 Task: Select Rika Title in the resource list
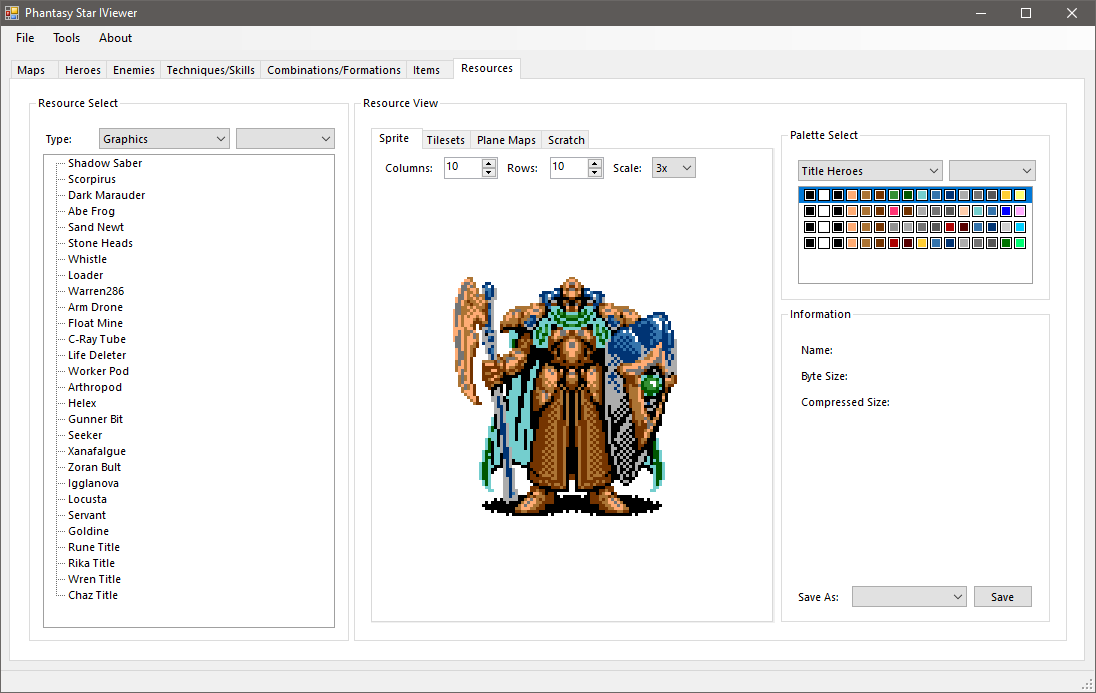(91, 564)
